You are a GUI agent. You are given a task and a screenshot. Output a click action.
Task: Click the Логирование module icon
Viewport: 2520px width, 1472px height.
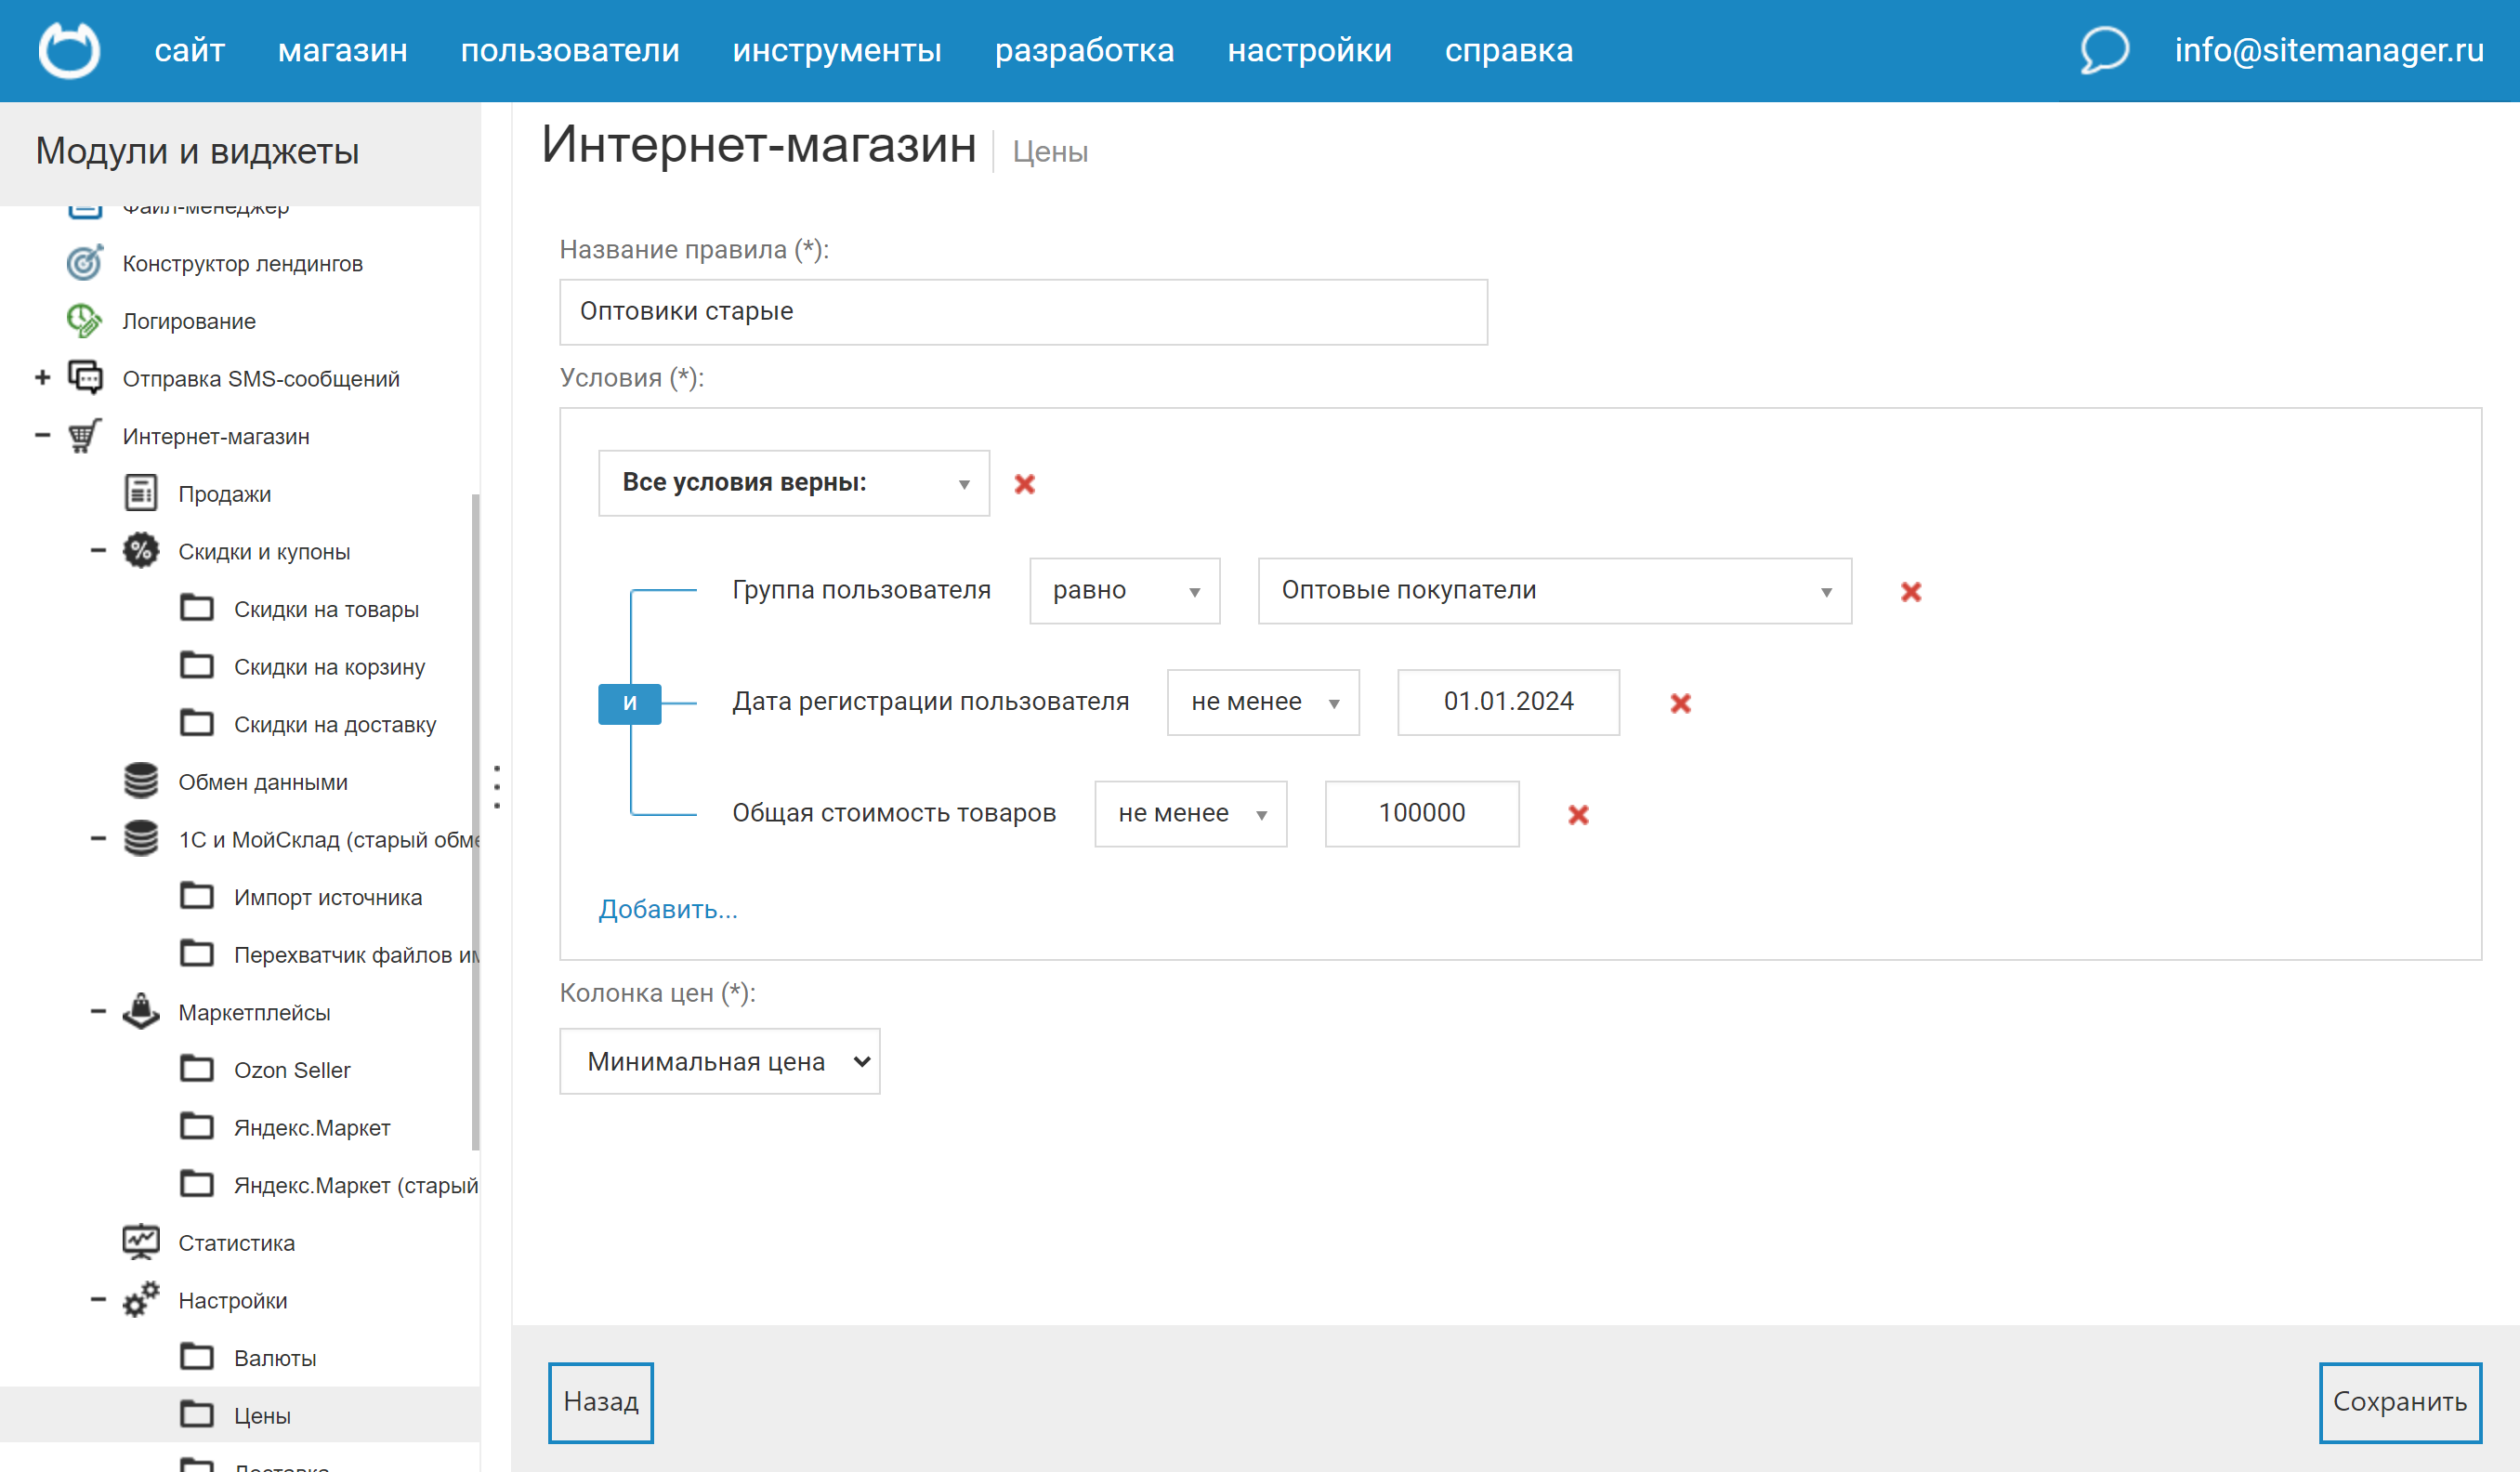click(x=84, y=320)
